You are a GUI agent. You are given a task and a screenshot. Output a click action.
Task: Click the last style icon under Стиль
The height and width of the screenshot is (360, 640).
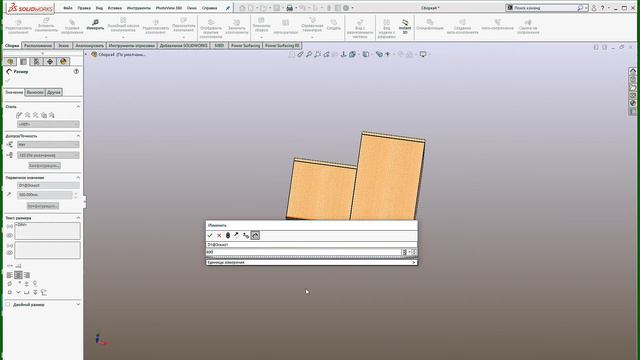(x=52, y=116)
